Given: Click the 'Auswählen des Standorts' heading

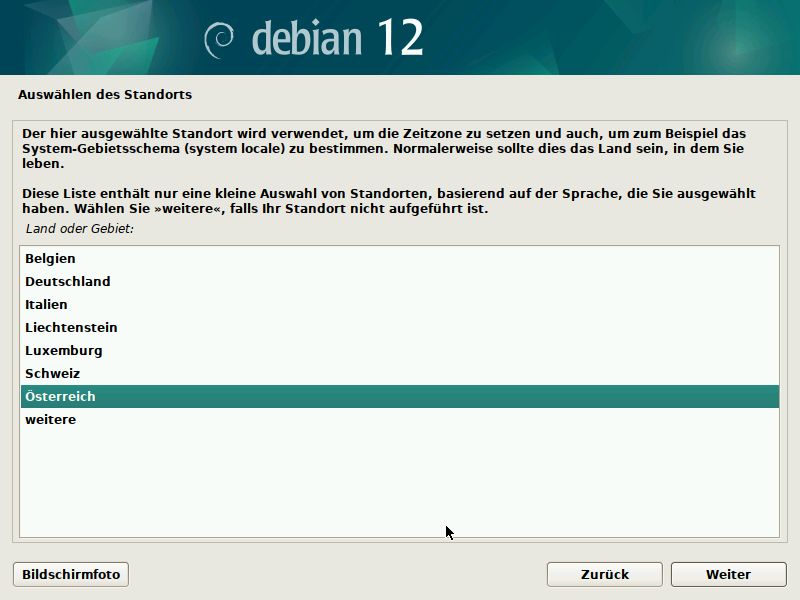Looking at the screenshot, I should 105,95.
